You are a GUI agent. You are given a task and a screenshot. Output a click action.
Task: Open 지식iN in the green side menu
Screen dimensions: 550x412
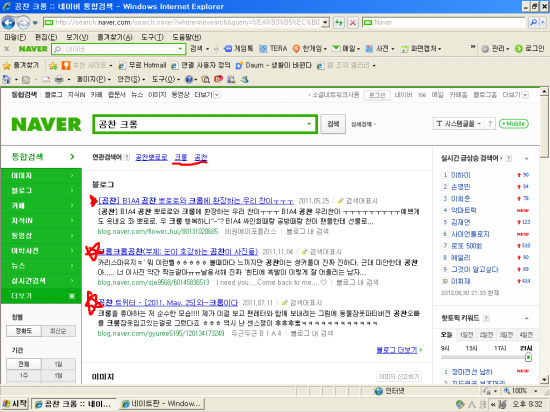click(x=41, y=221)
